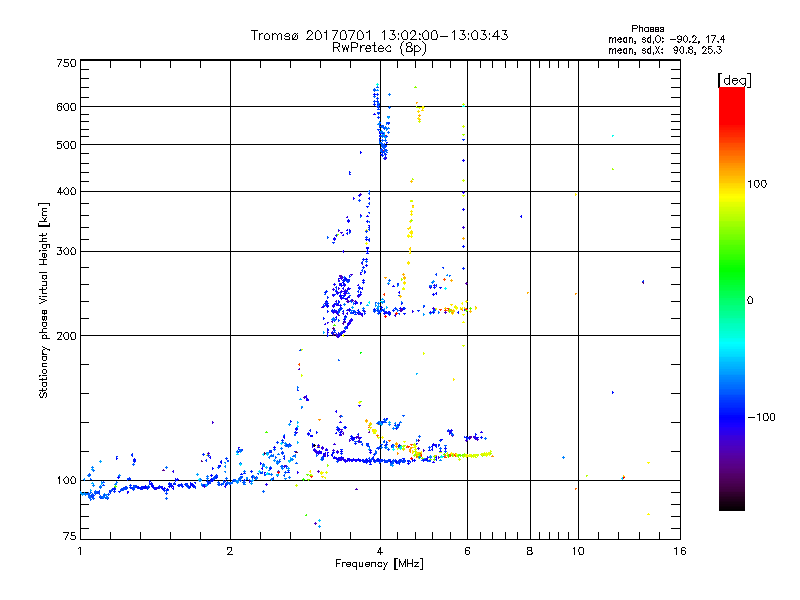Click the y-axis label 'Stationary phase Virtual Height [km]'
Viewport: 800px width, 600px height.
coord(44,300)
